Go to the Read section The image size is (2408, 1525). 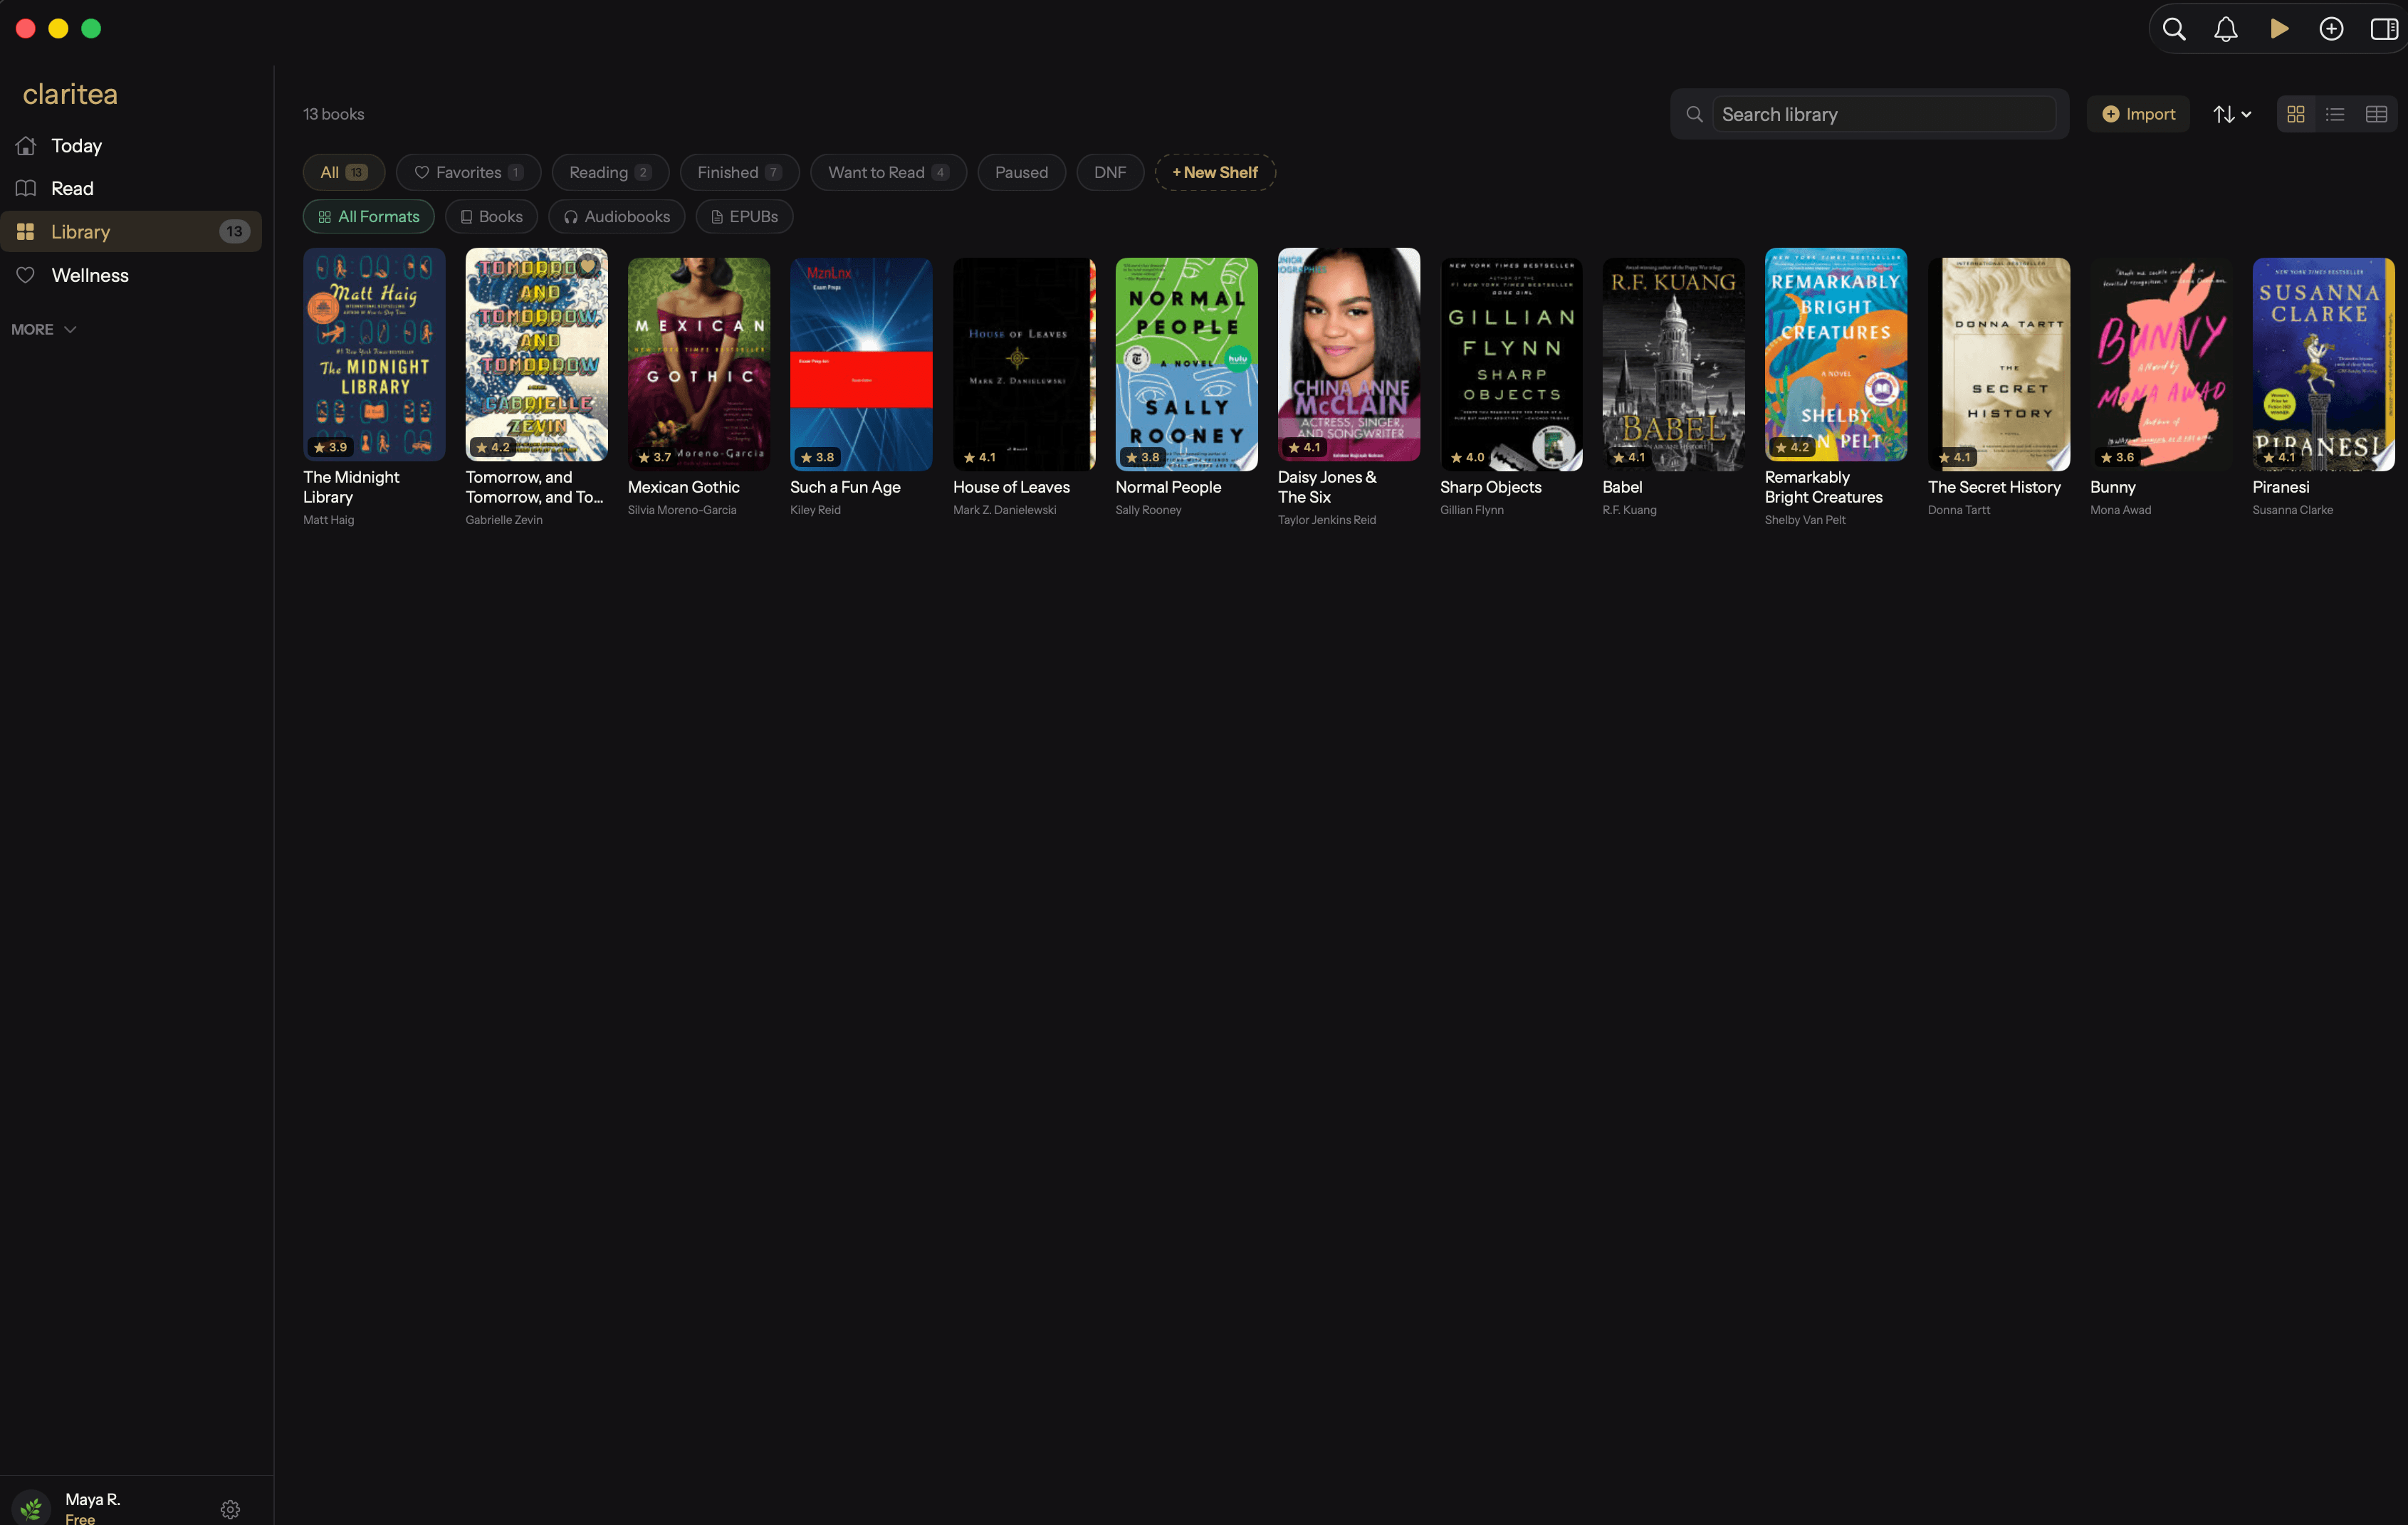[x=131, y=189]
